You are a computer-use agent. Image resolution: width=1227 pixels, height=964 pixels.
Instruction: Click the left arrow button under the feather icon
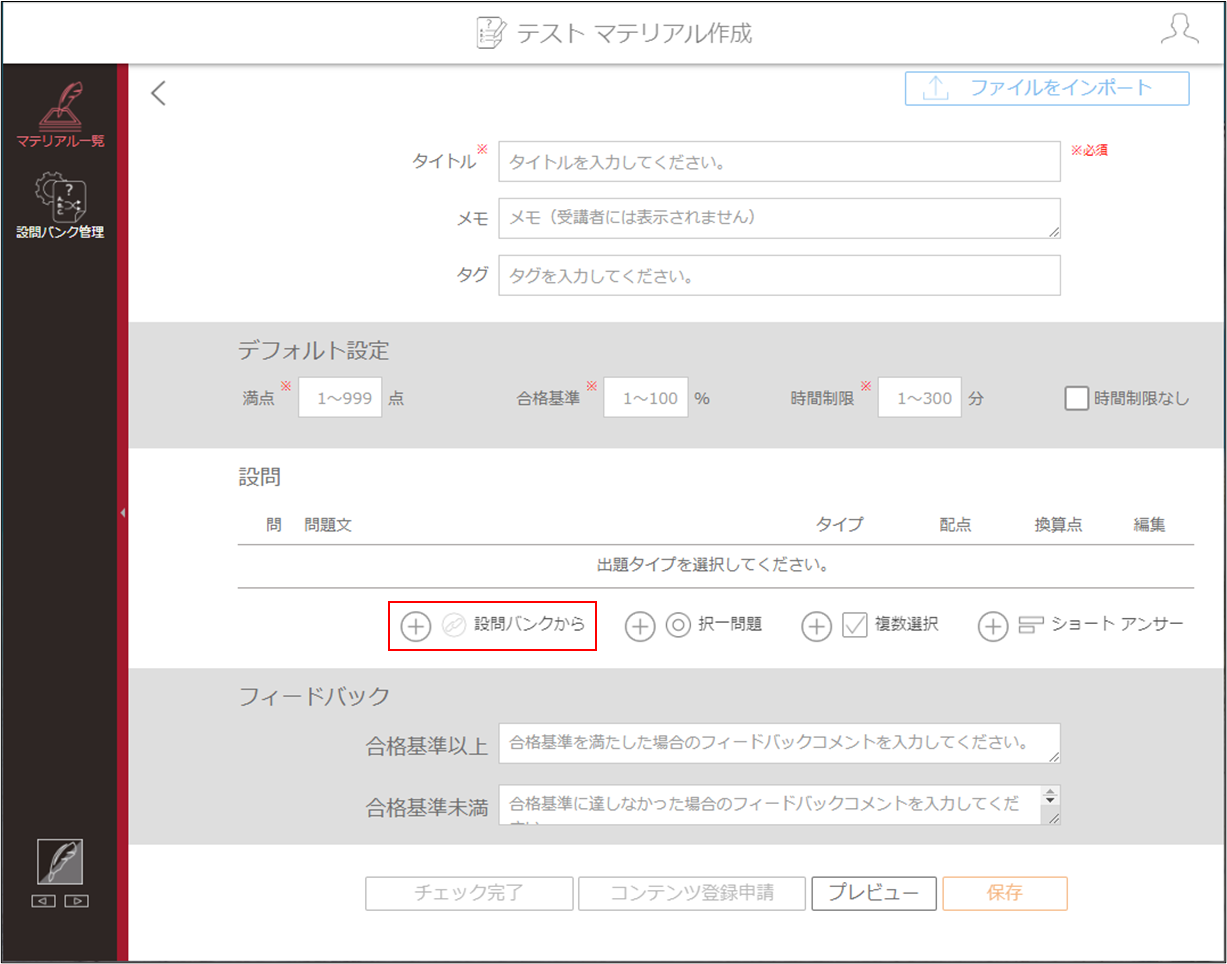coord(44,901)
